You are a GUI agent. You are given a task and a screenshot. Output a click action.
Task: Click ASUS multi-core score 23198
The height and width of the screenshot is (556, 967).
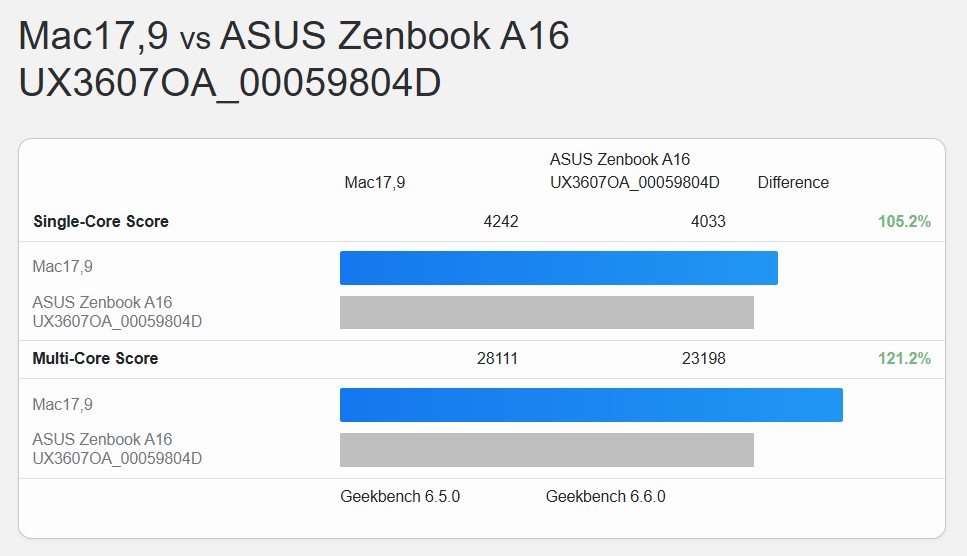[704, 358]
